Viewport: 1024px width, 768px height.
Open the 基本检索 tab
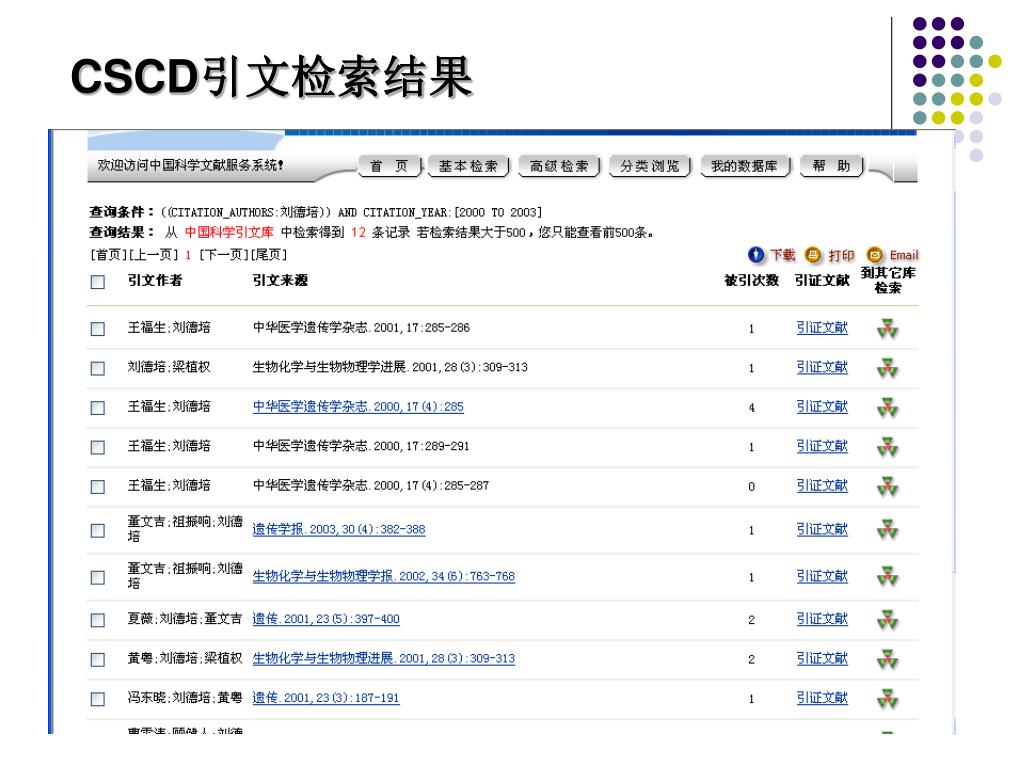tap(468, 167)
